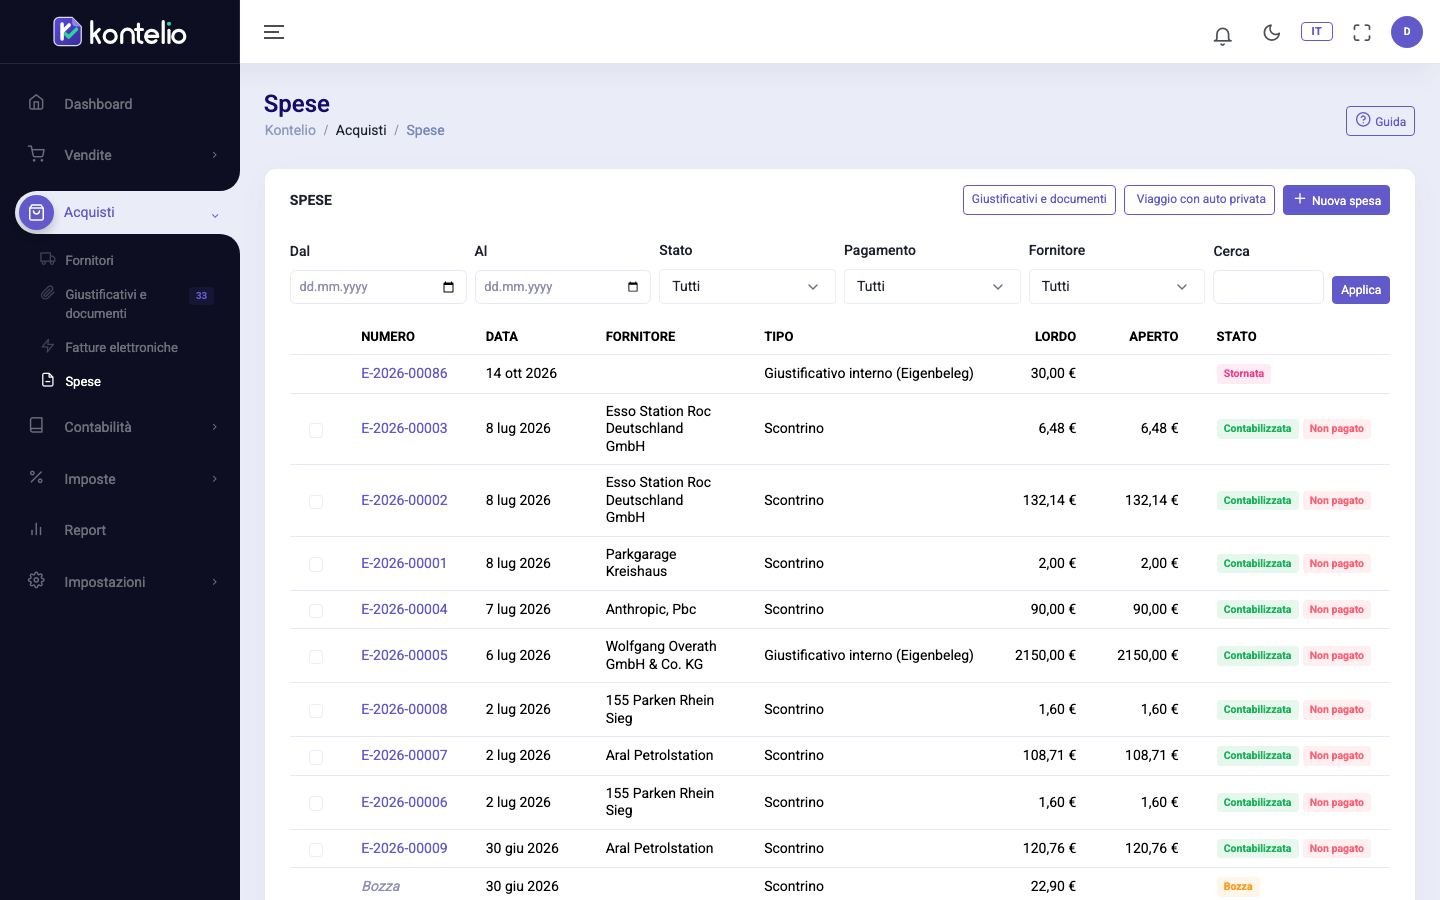Click the Acquisti bag icon

click(x=37, y=212)
